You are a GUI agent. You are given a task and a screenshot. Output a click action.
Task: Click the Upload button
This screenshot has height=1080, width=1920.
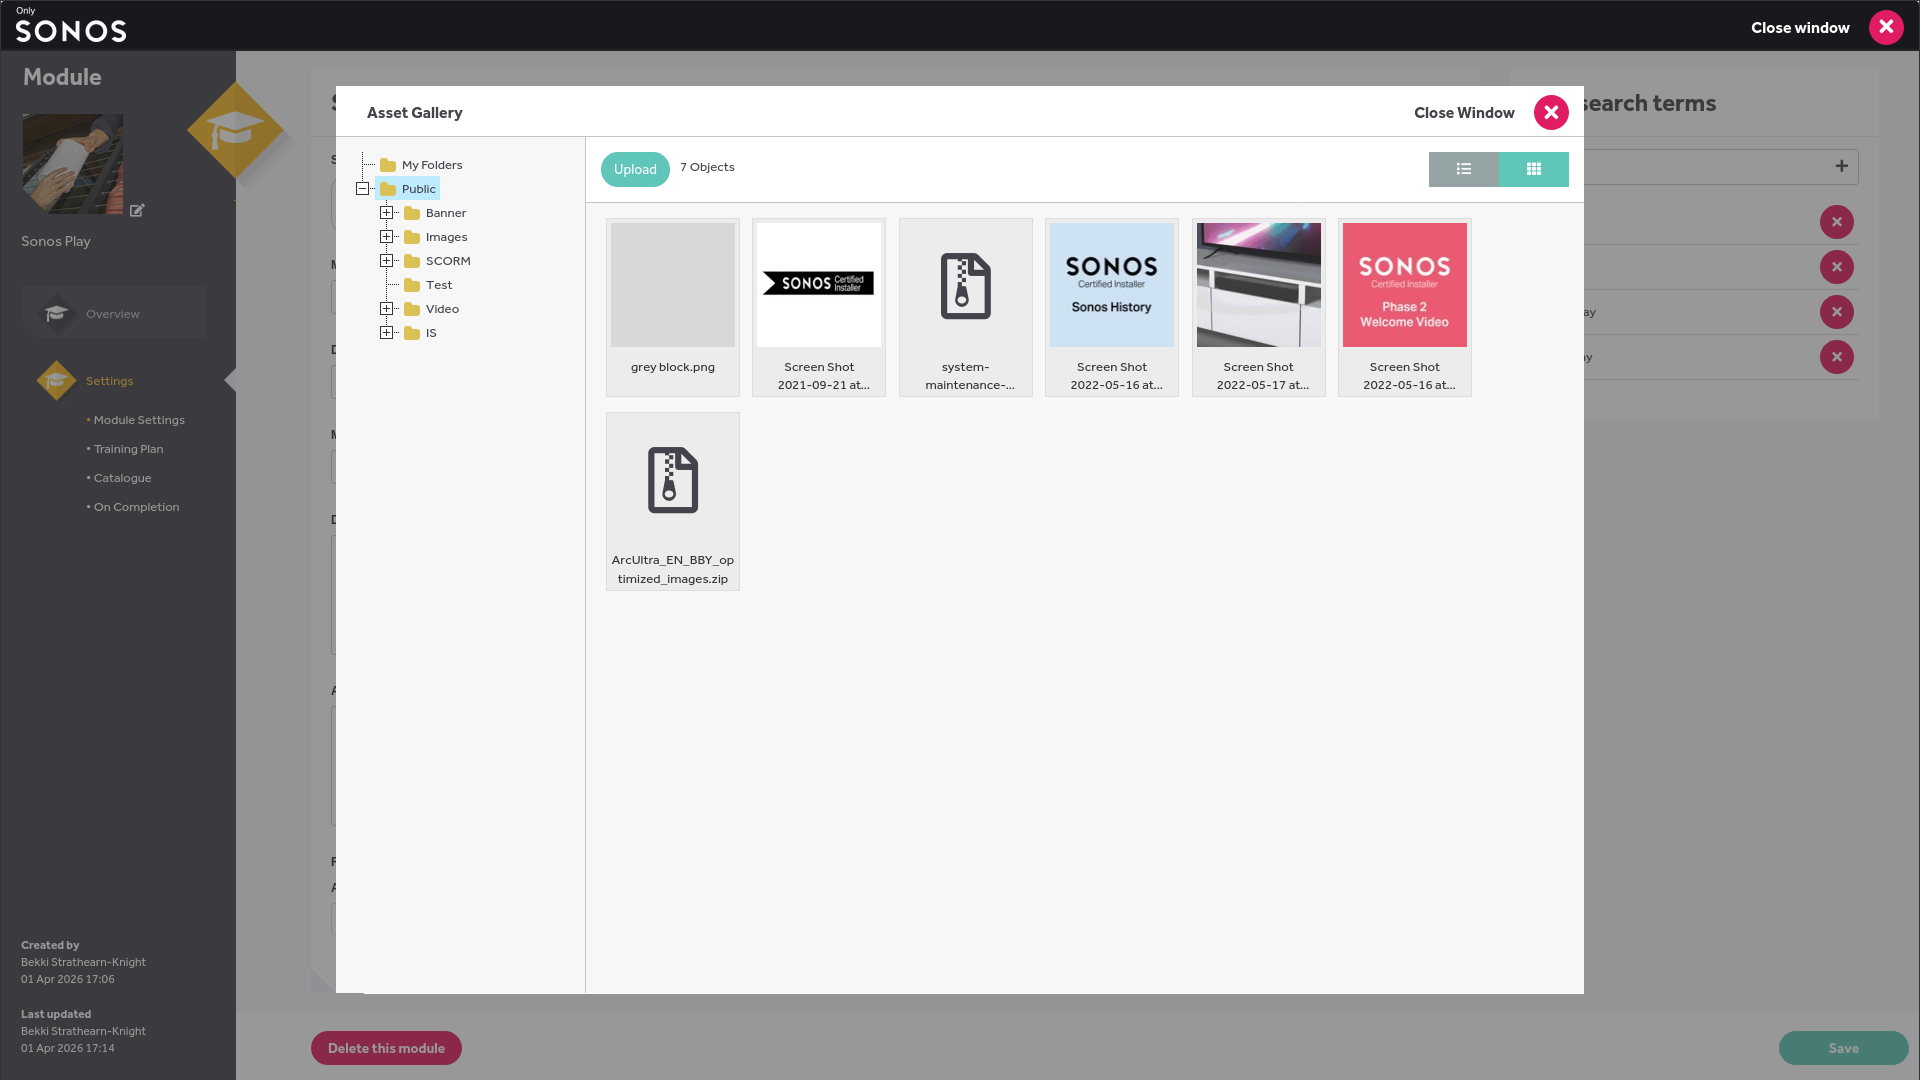click(635, 169)
